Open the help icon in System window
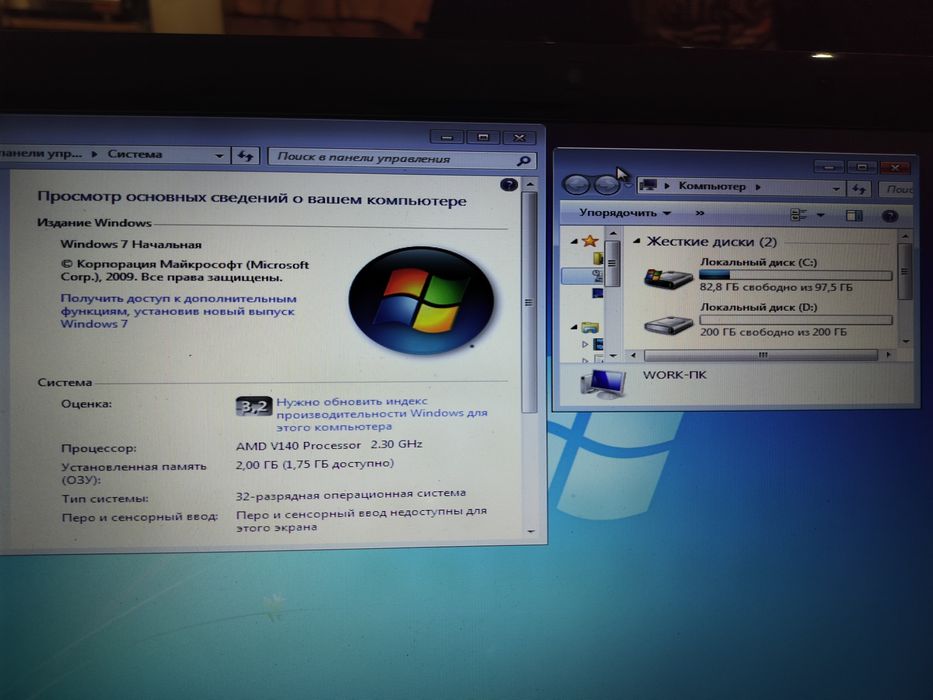Viewport: 933px width, 700px height. coord(509,185)
